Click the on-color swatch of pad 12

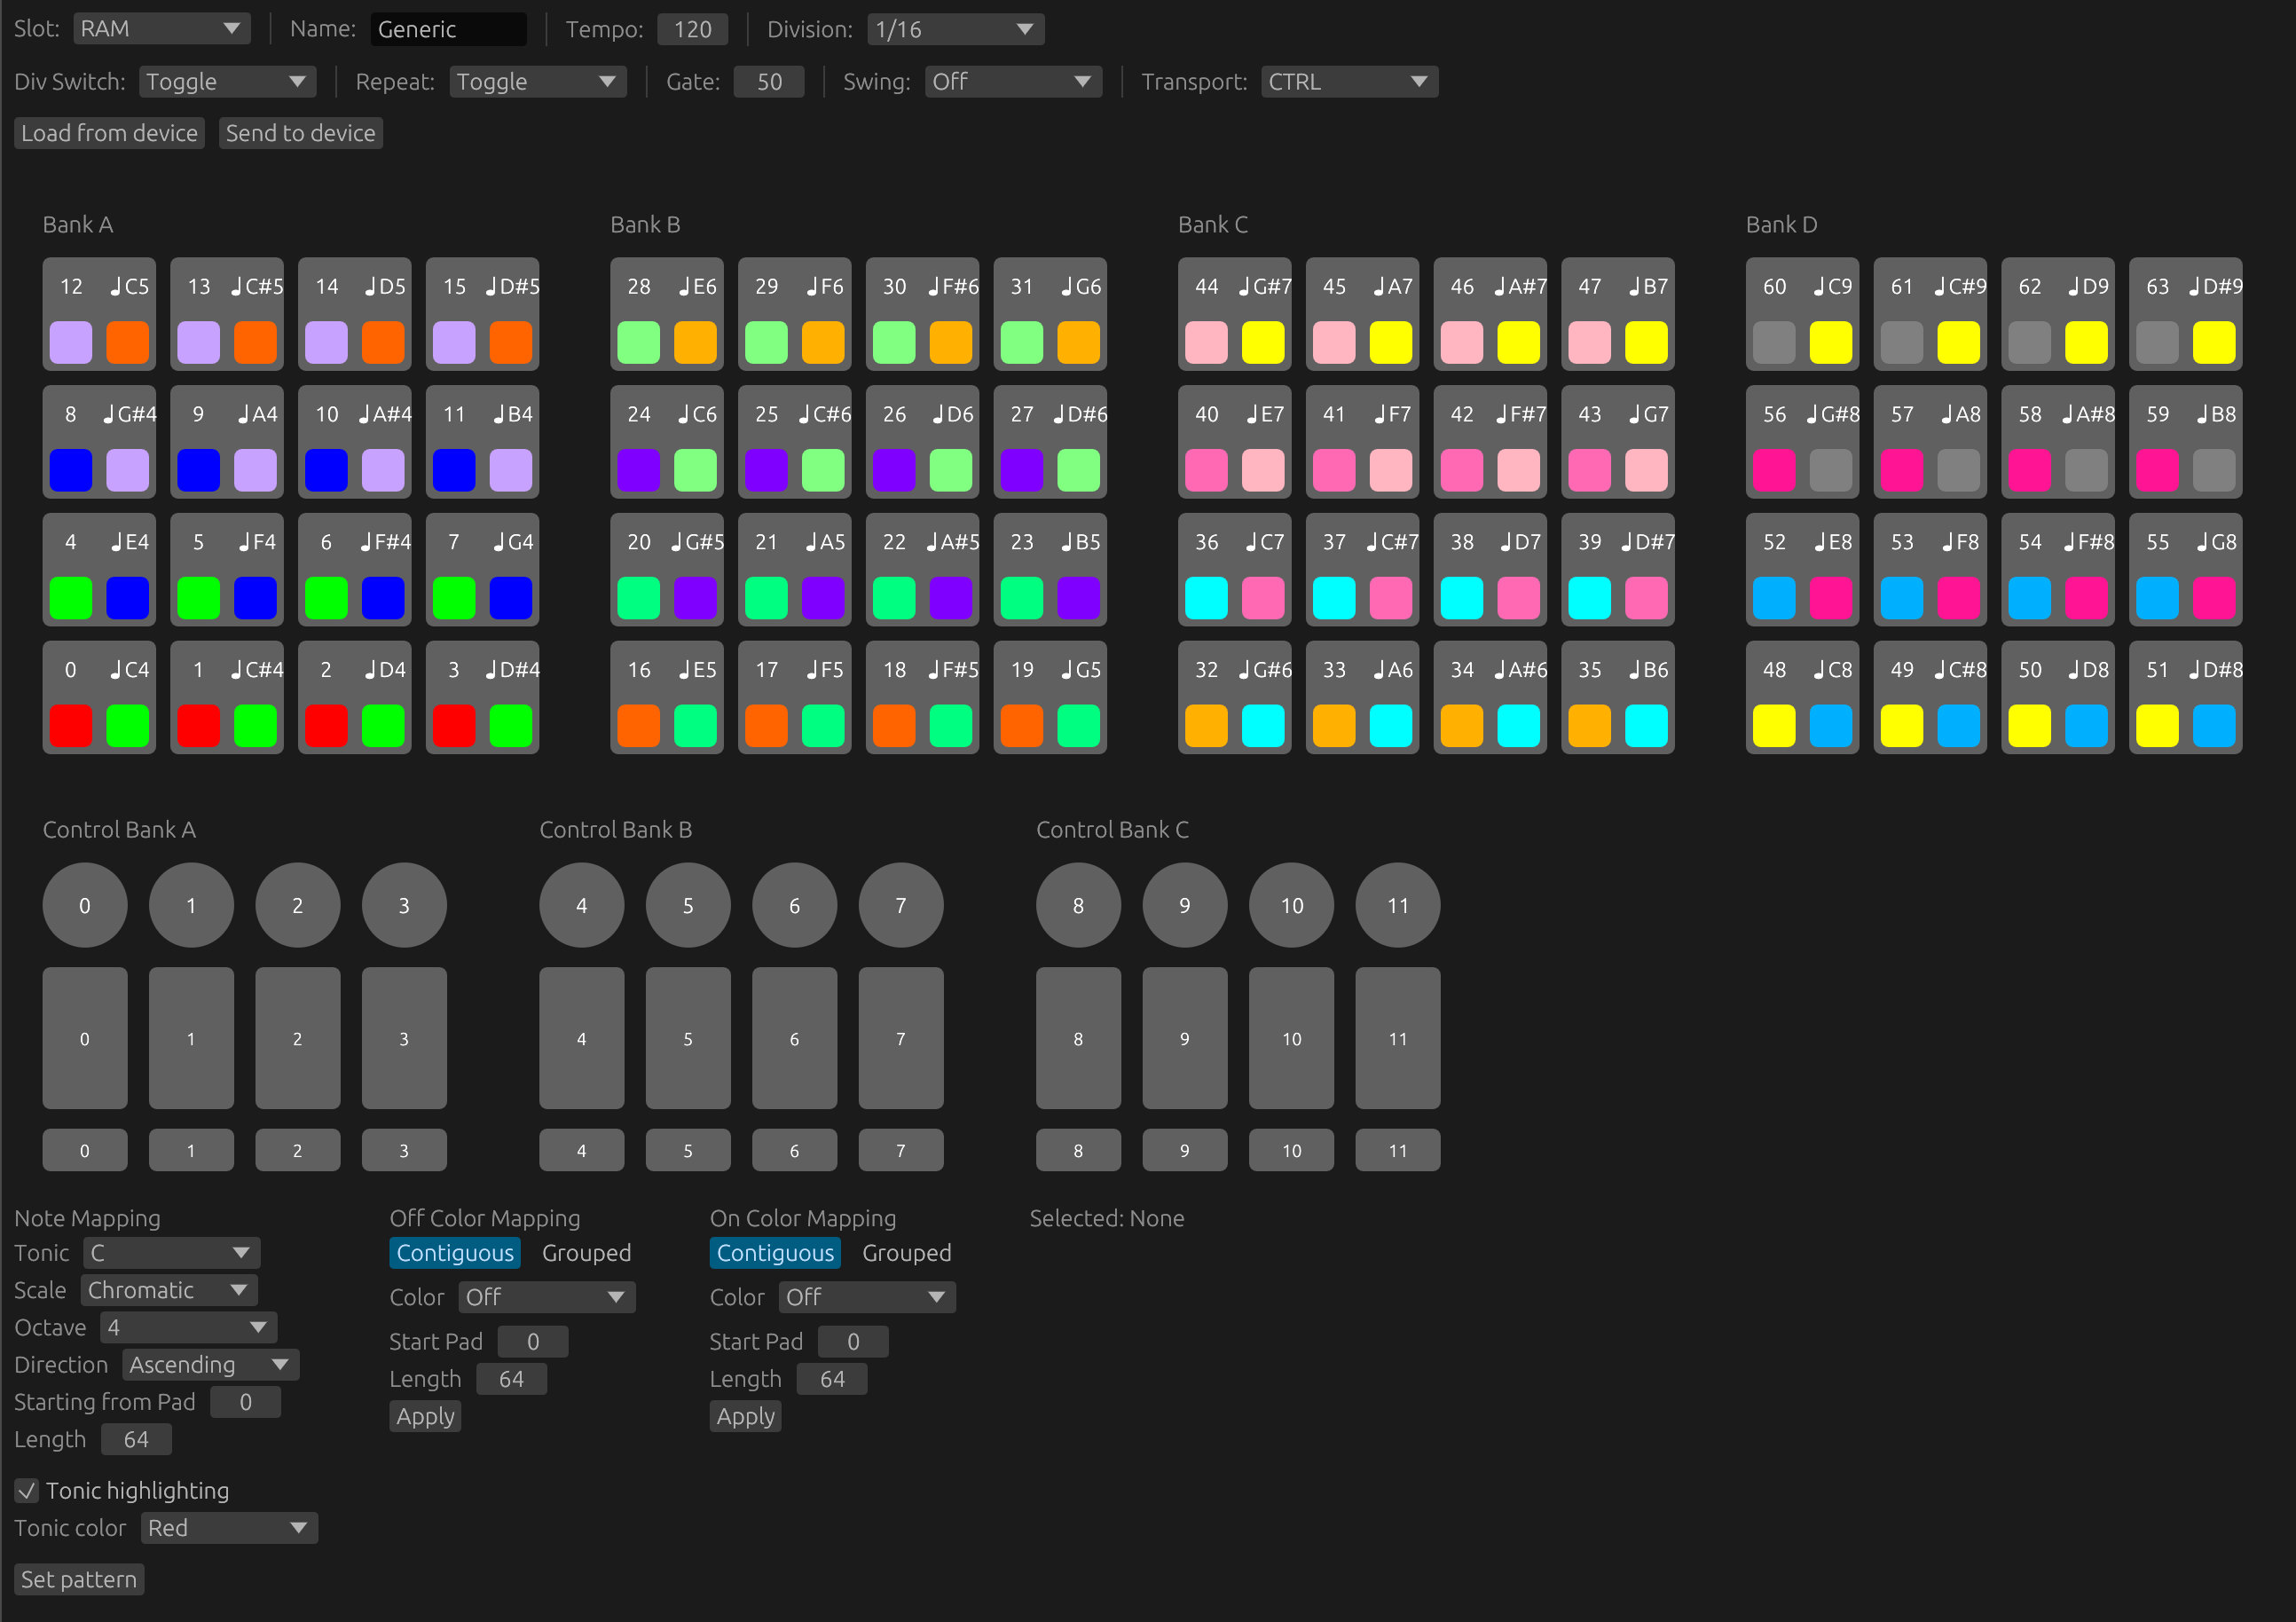(127, 342)
